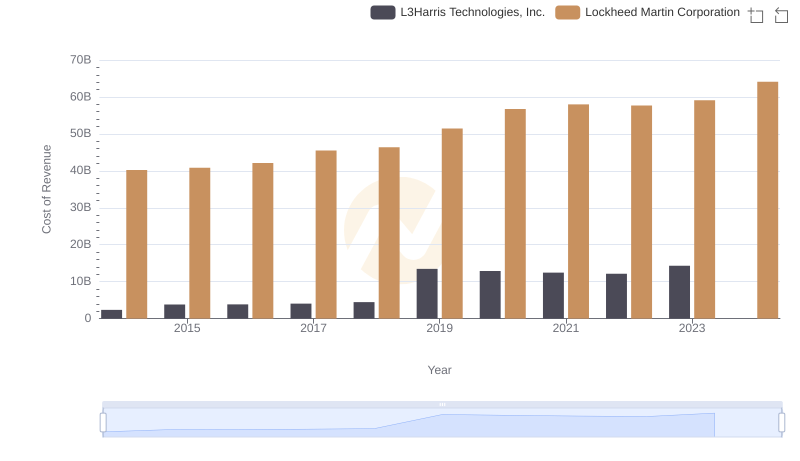This screenshot has width=800, height=461.
Task: Click the 2021 x-axis label
Action: pyautogui.click(x=565, y=328)
